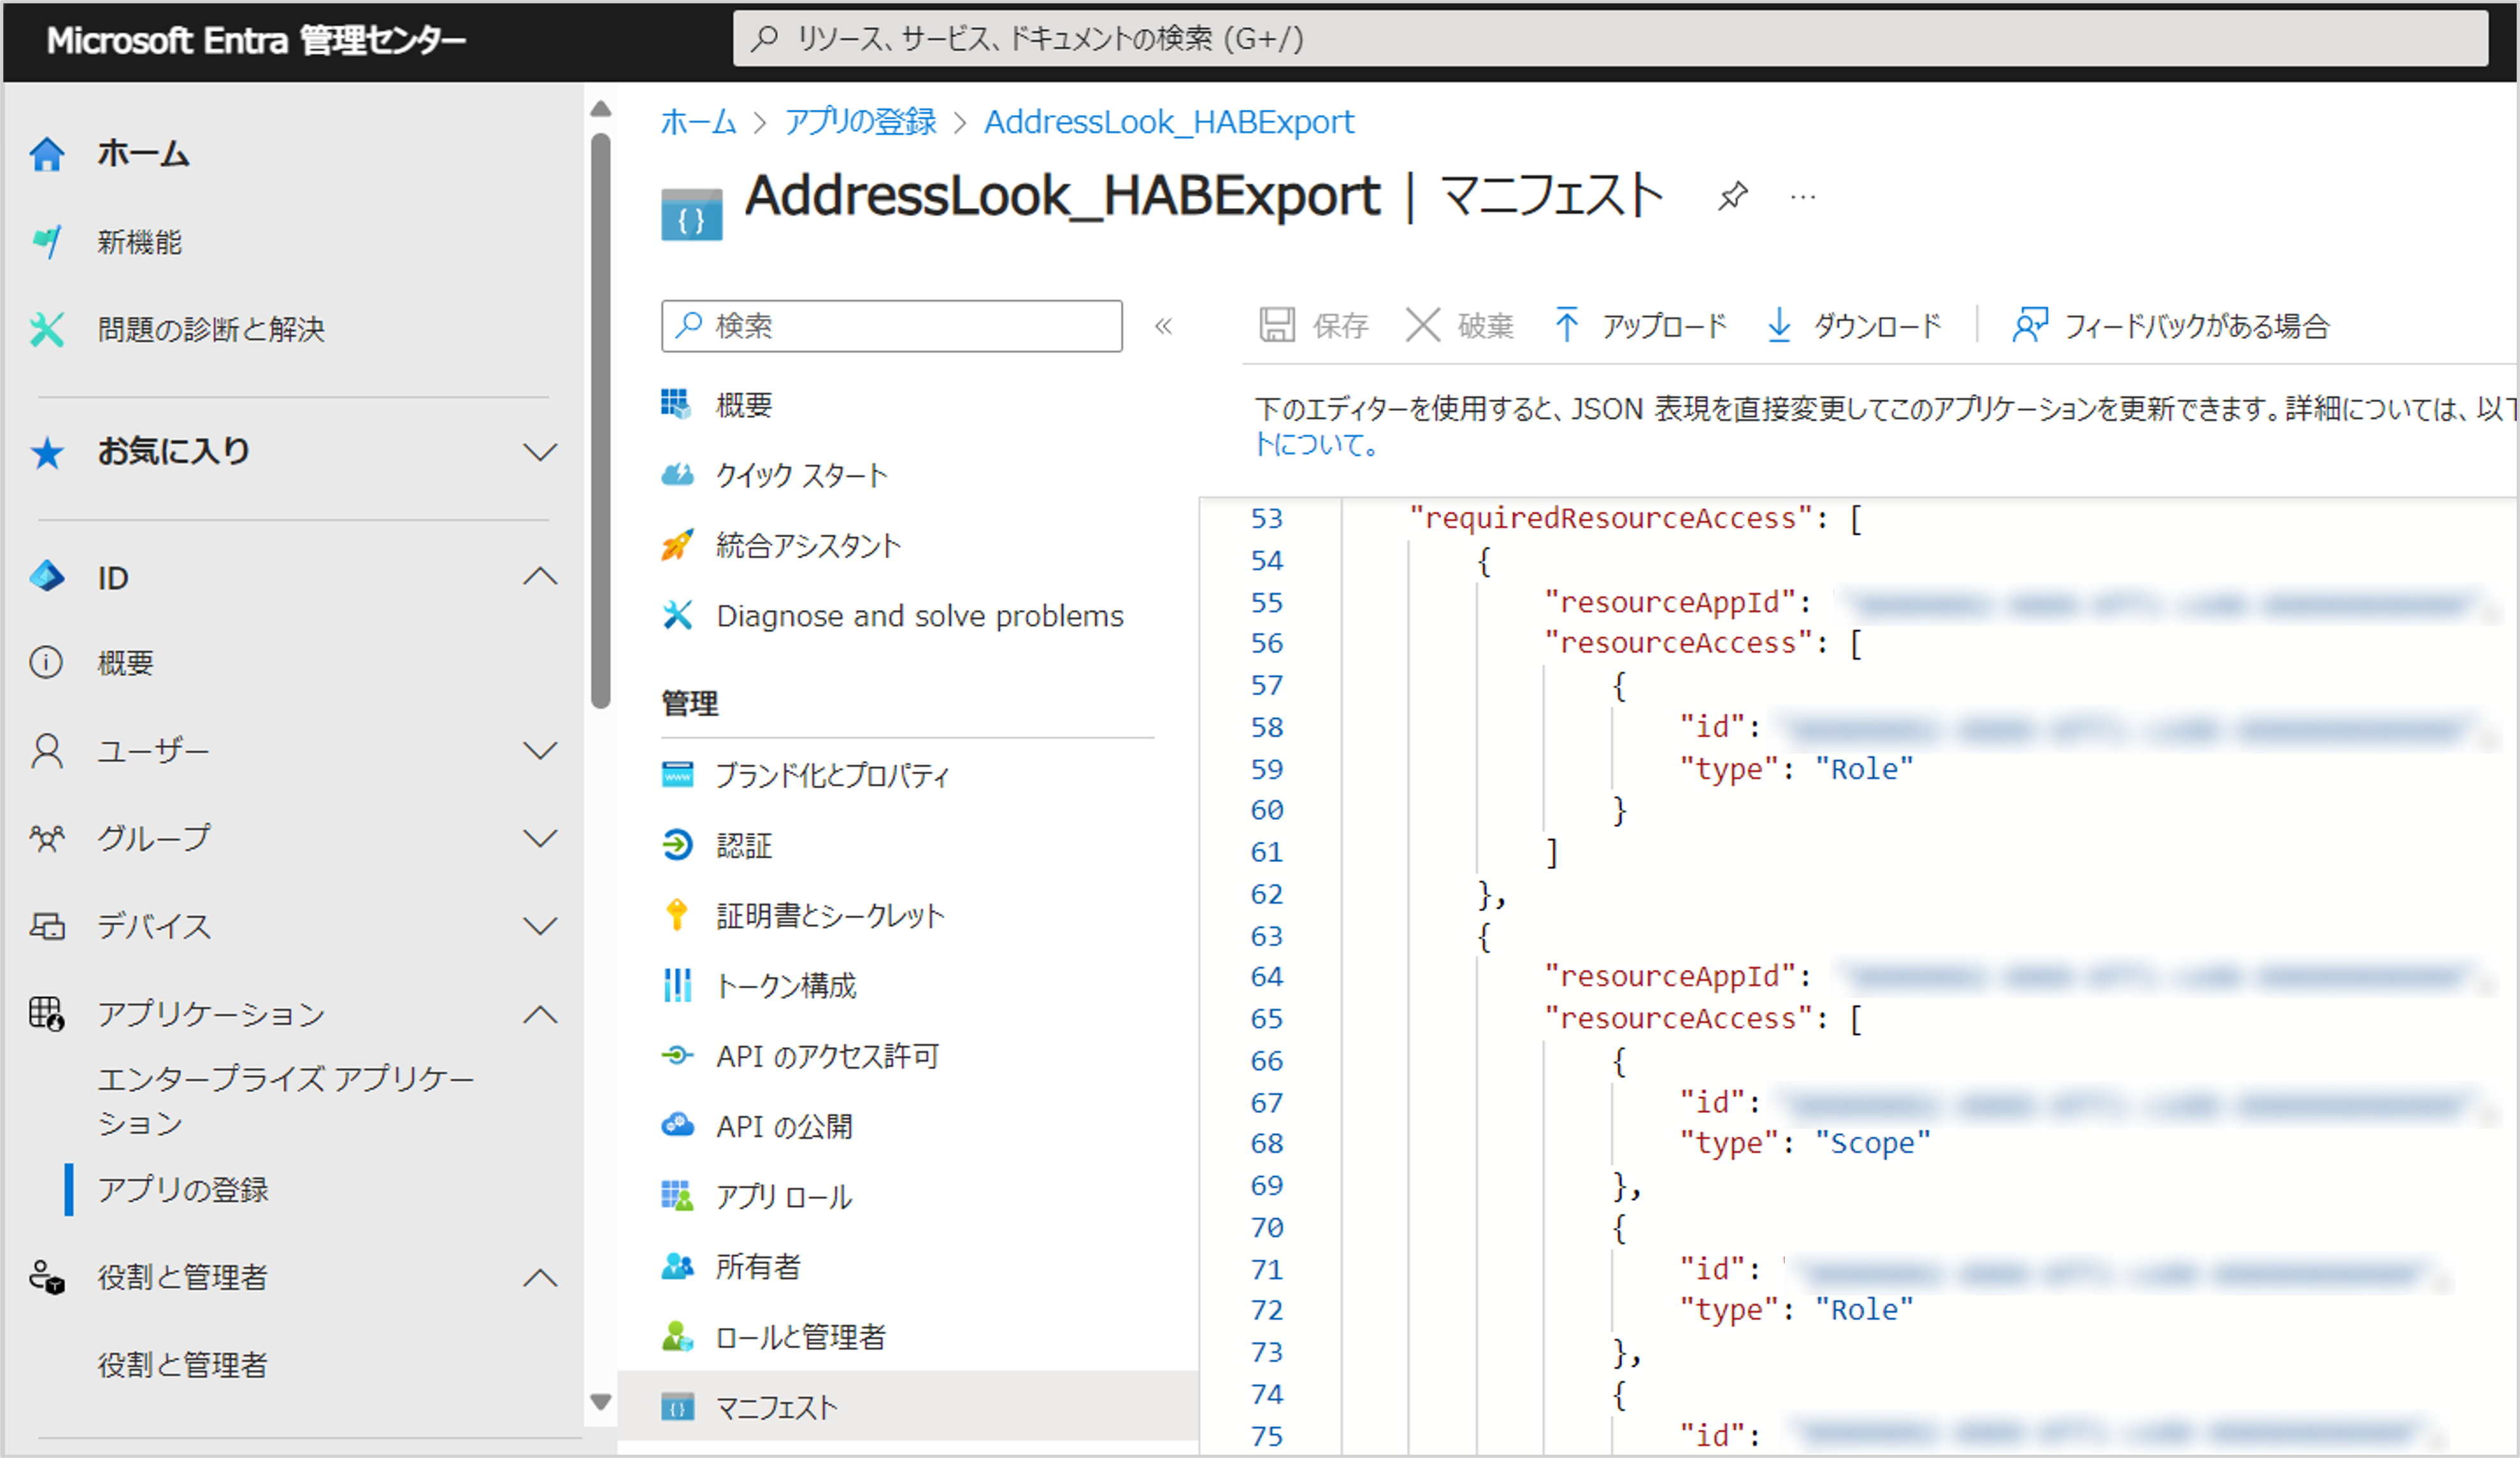Click the home icon in left sidebar
This screenshot has height=1458, width=2520.
[47, 154]
